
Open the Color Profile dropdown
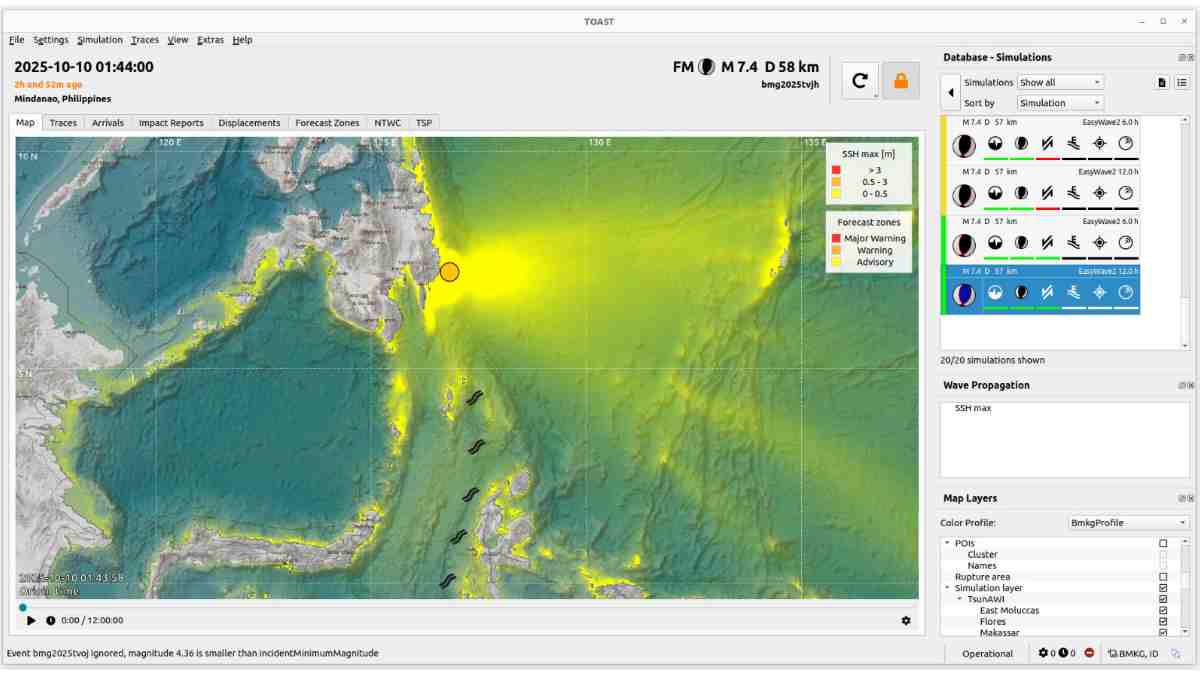pyautogui.click(x=1128, y=522)
